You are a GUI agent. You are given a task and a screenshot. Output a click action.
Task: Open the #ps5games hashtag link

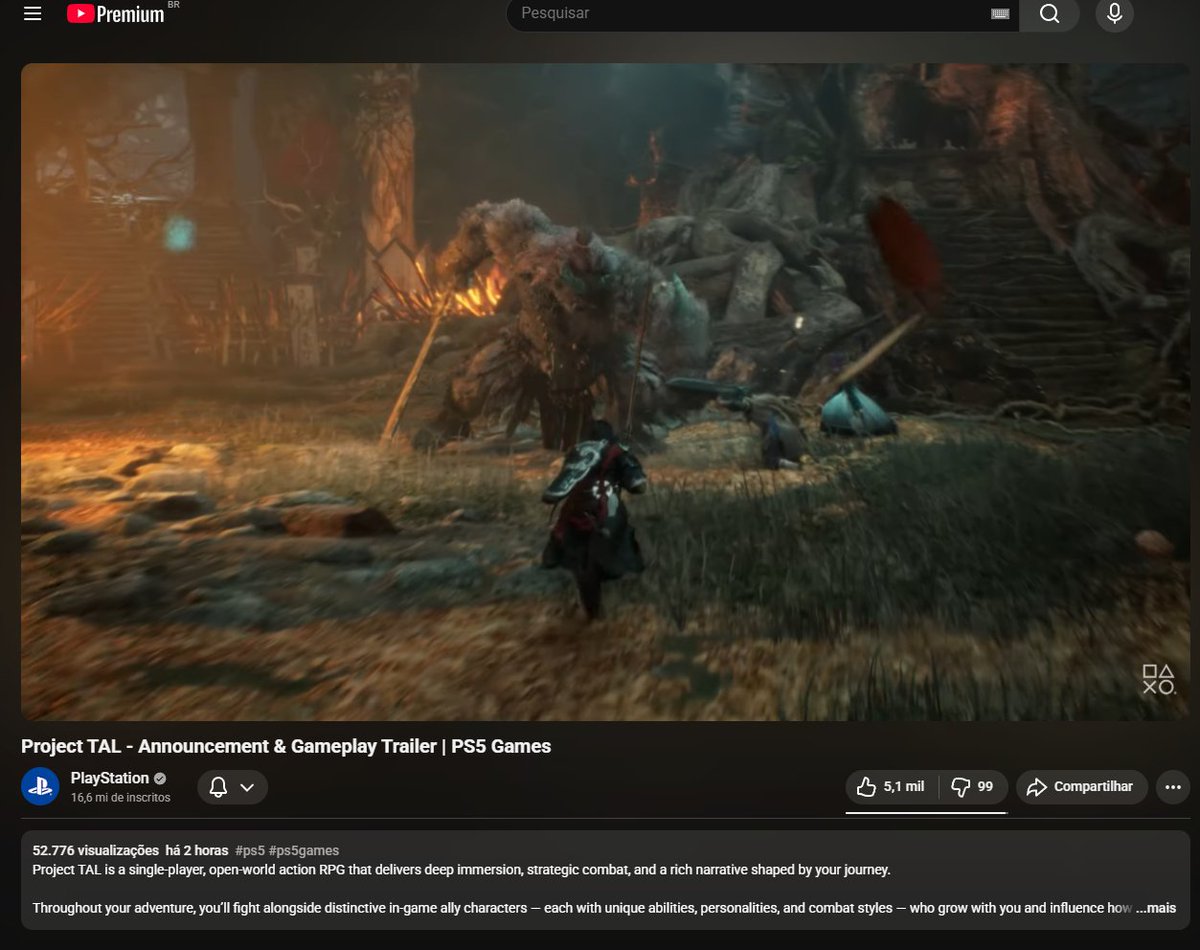click(x=304, y=851)
